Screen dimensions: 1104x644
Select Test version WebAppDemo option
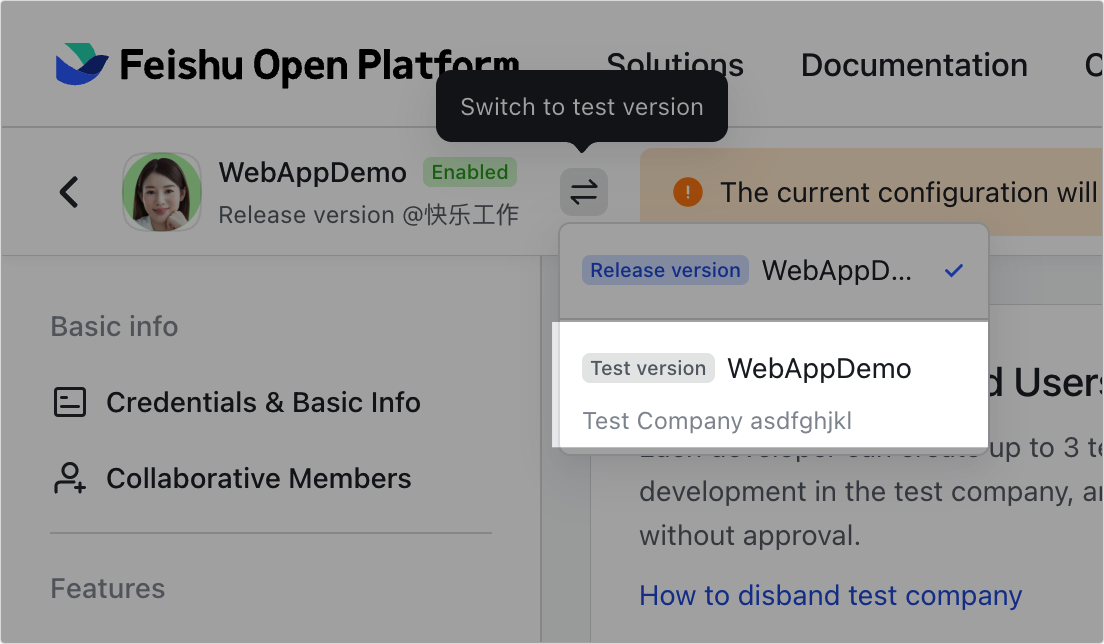(x=774, y=384)
